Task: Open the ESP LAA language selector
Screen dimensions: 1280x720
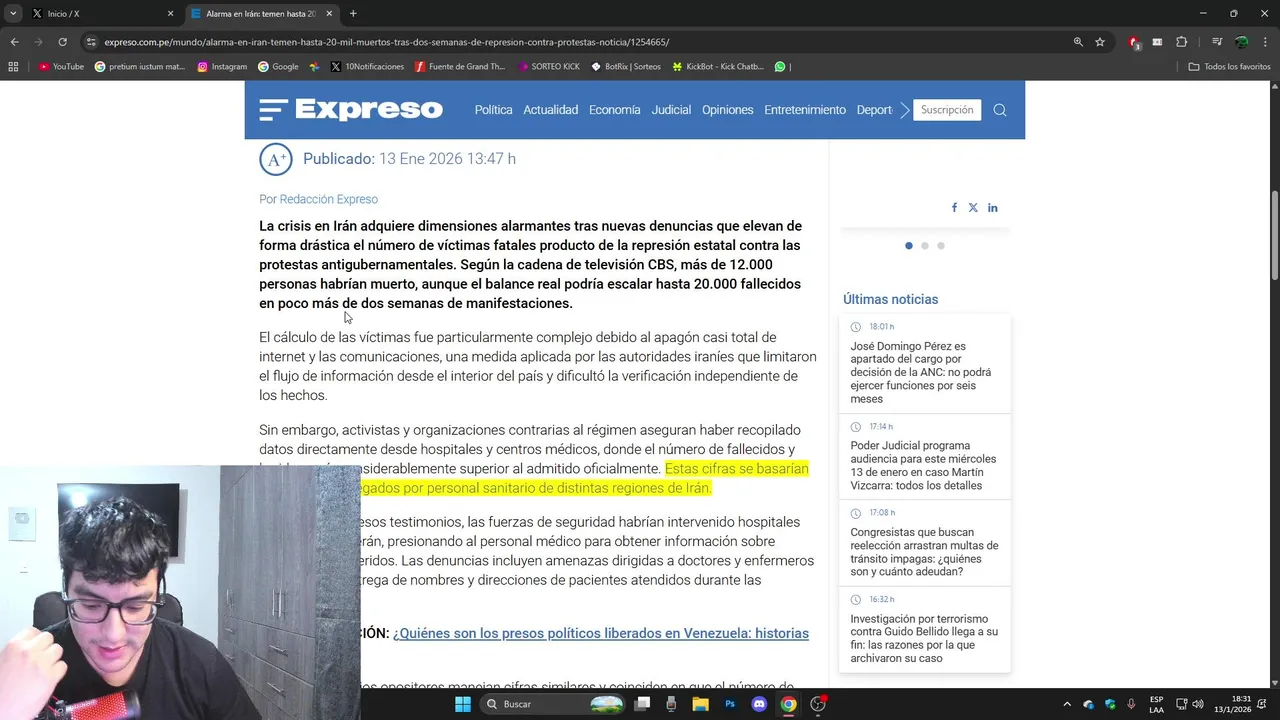Action: [x=1156, y=704]
